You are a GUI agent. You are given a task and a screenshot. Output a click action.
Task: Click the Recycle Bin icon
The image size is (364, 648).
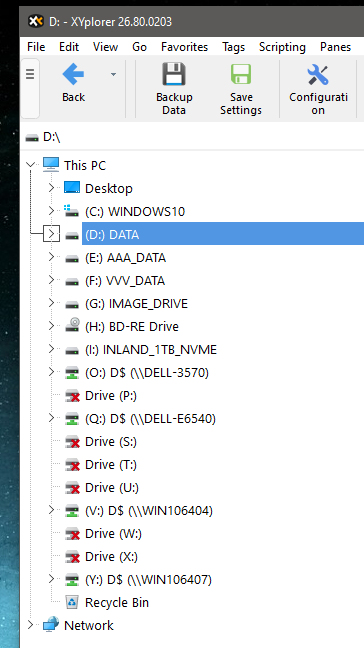(72, 602)
